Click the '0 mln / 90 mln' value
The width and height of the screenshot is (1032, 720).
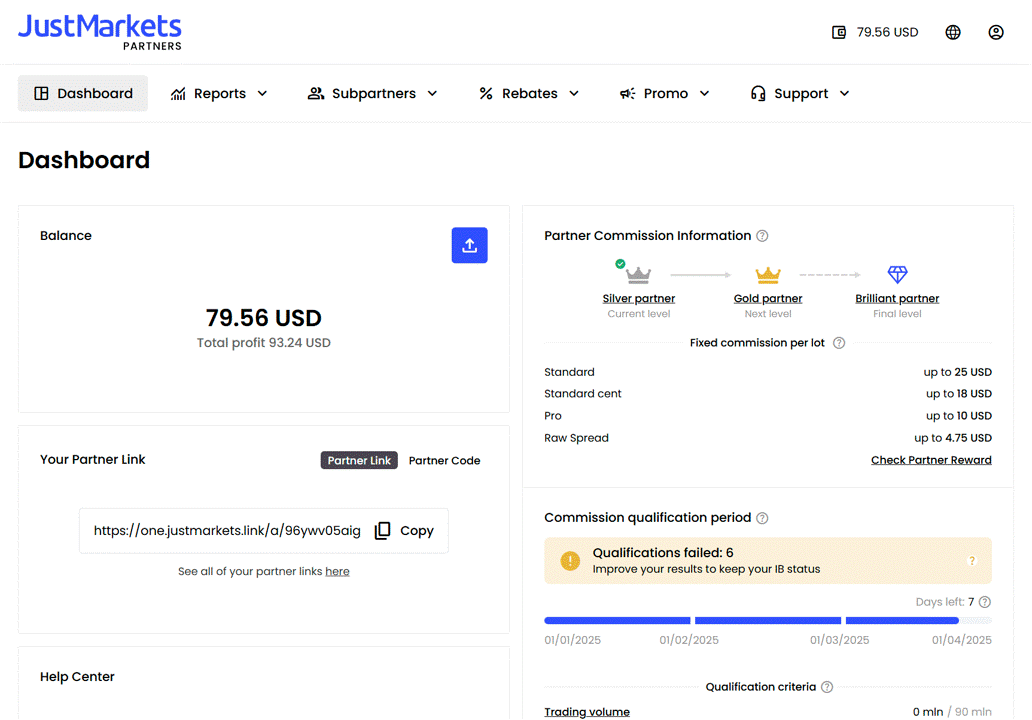(x=952, y=711)
